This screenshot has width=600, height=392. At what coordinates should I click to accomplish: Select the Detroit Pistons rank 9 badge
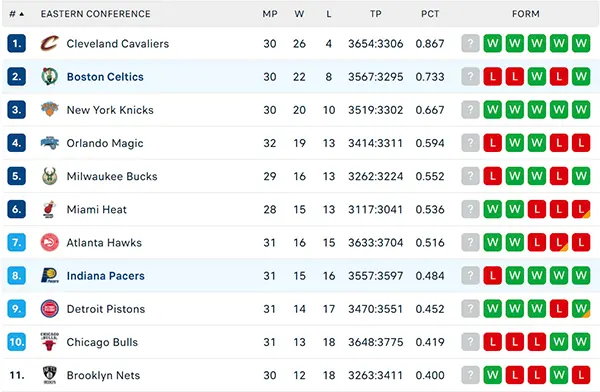point(16,309)
